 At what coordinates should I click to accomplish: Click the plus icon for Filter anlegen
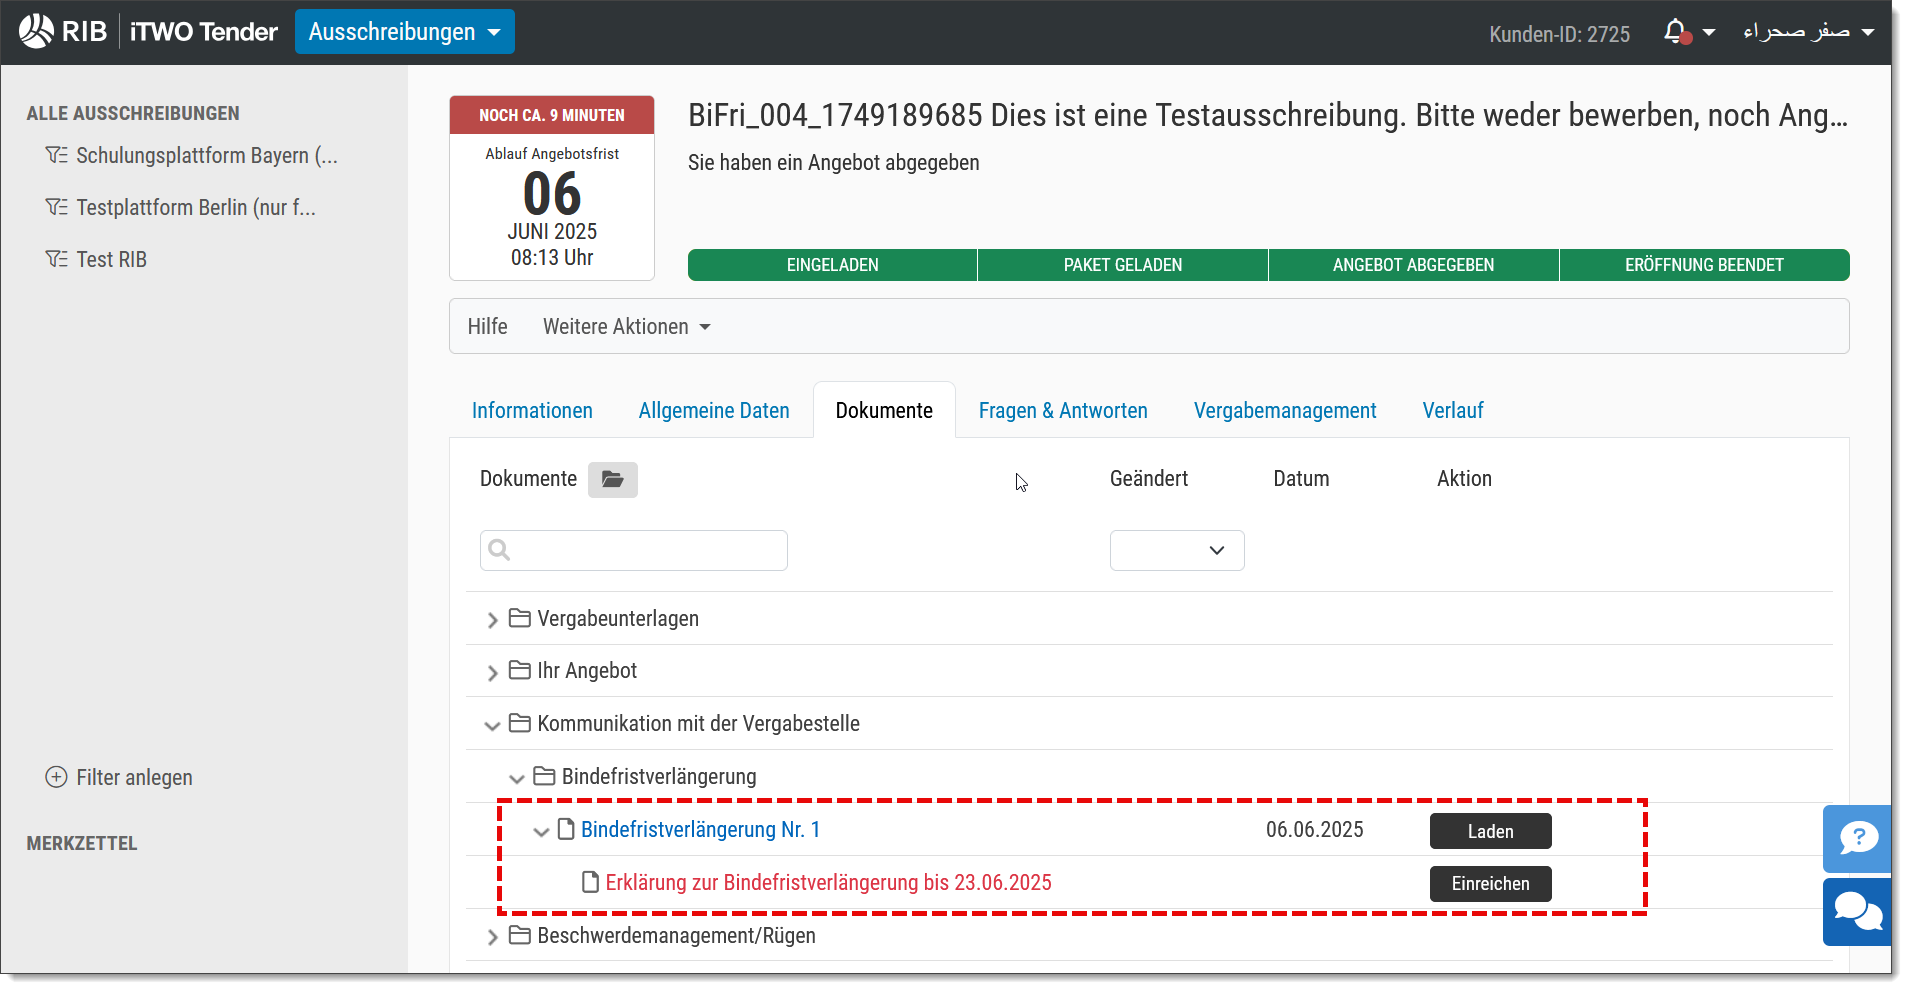coord(57,777)
